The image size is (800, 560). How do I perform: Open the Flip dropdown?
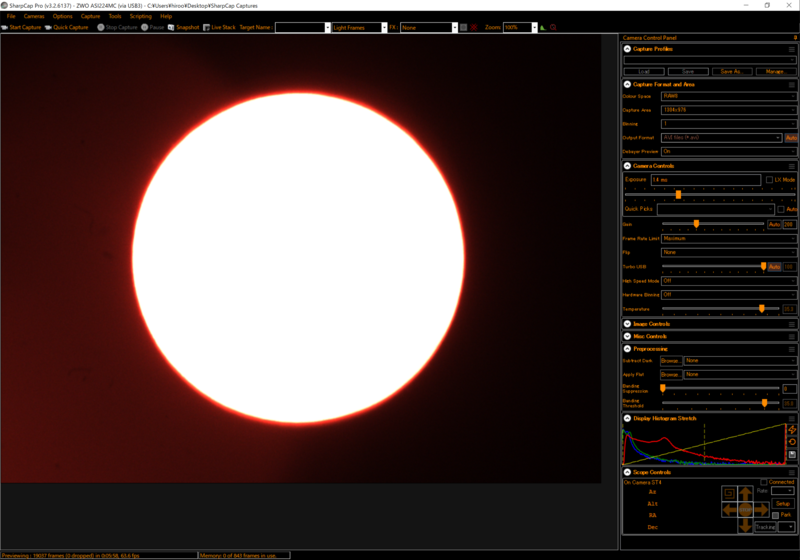click(x=729, y=252)
